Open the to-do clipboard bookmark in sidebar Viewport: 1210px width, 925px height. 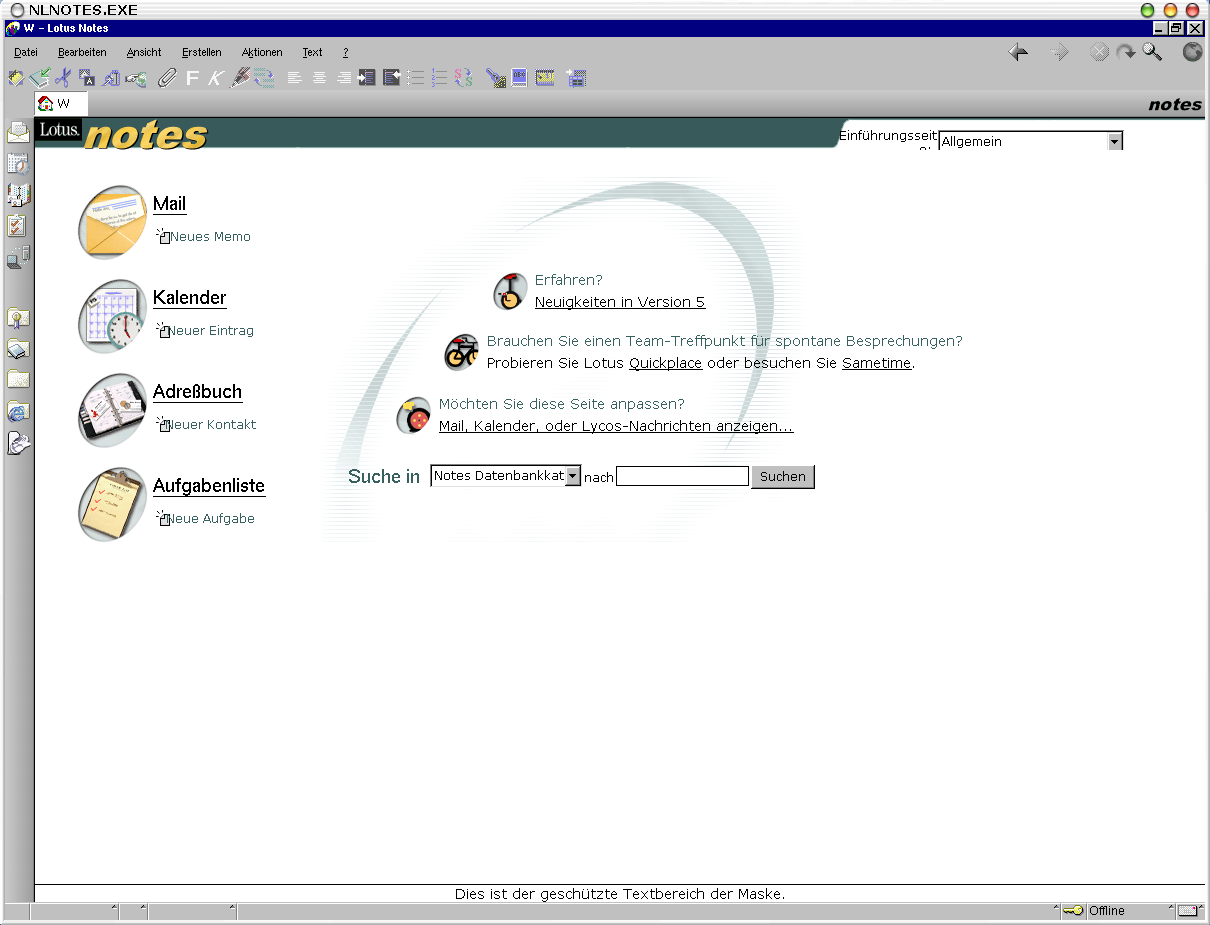pos(18,226)
